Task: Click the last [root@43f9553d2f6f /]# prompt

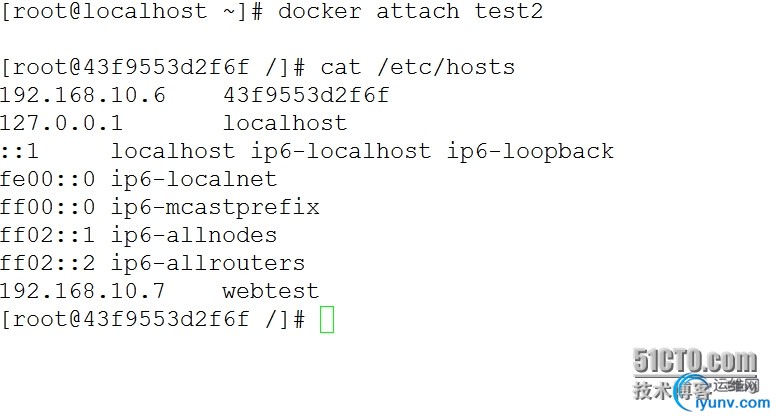Action: 153,319
